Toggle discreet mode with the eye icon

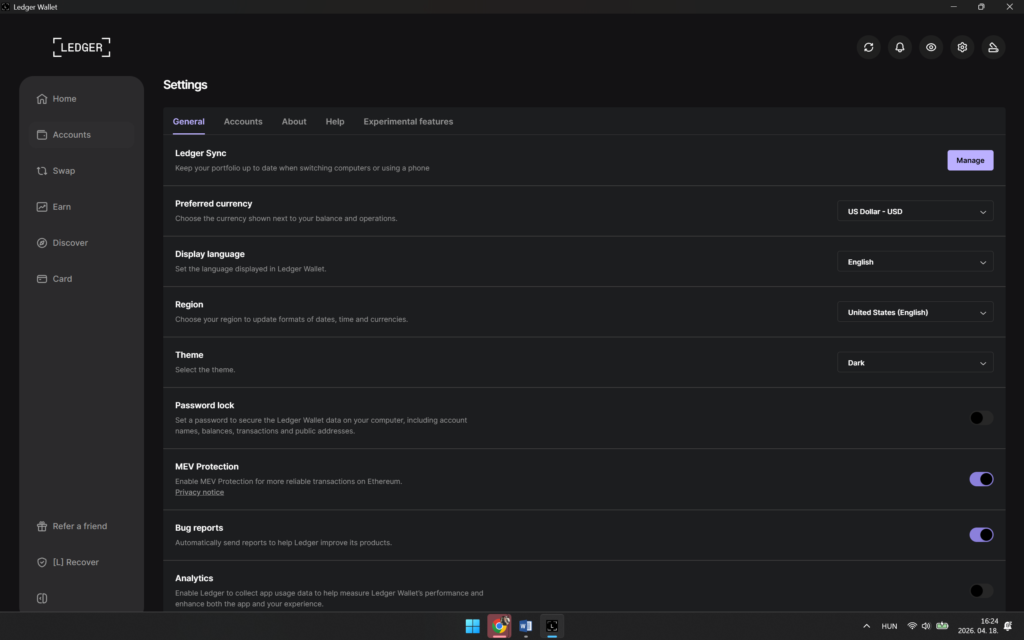pyautogui.click(x=931, y=47)
